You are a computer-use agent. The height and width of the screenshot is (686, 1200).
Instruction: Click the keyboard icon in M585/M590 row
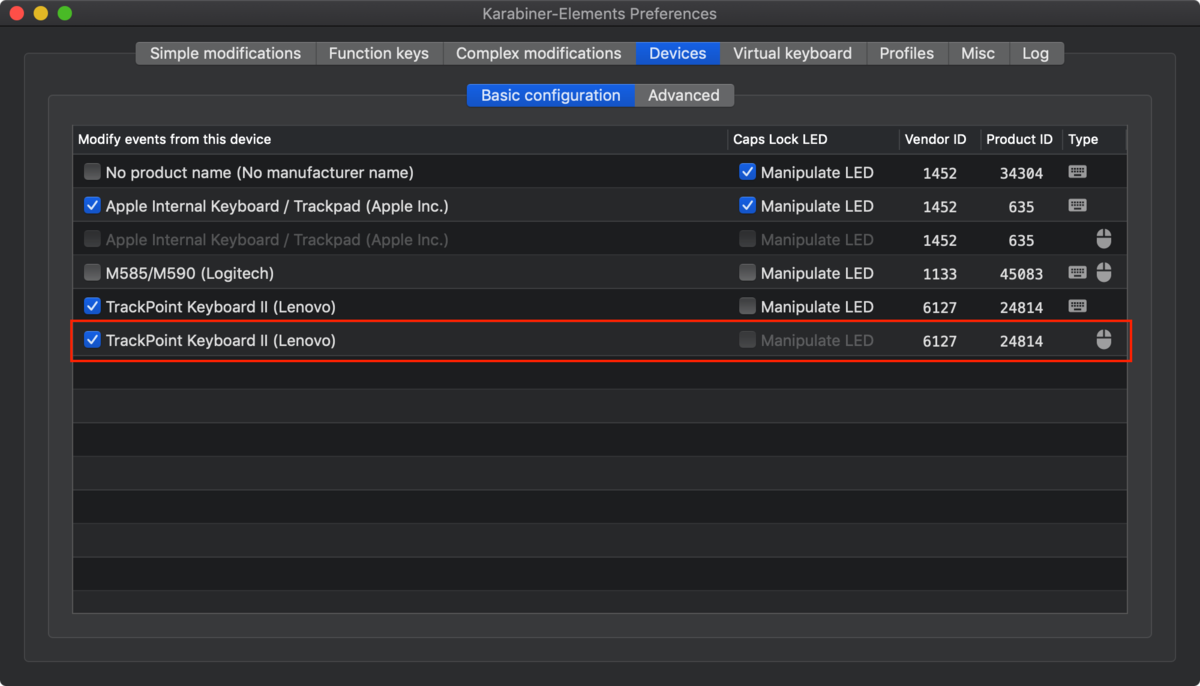(x=1077, y=273)
